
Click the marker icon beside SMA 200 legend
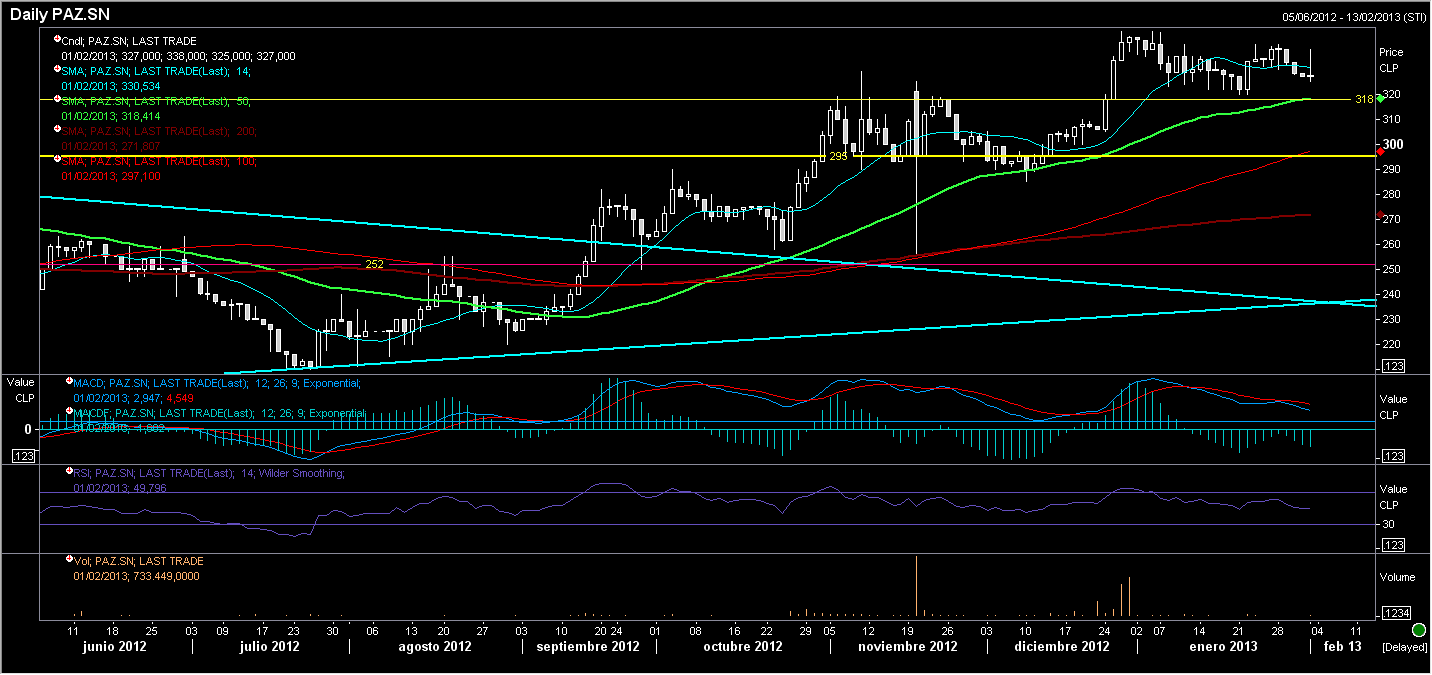pyautogui.click(x=57, y=130)
